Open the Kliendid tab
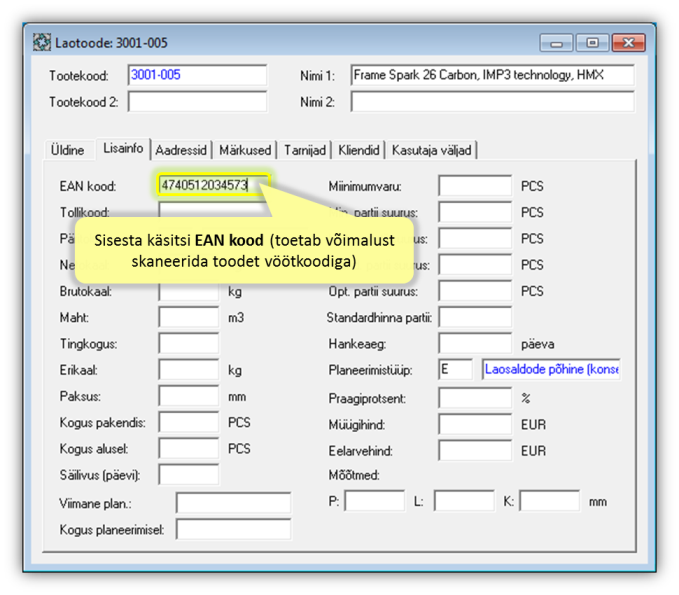 point(359,150)
